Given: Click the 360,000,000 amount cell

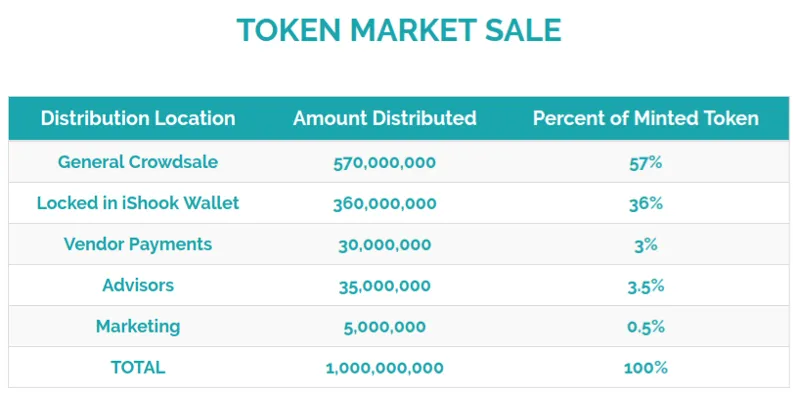Looking at the screenshot, I should tap(385, 204).
